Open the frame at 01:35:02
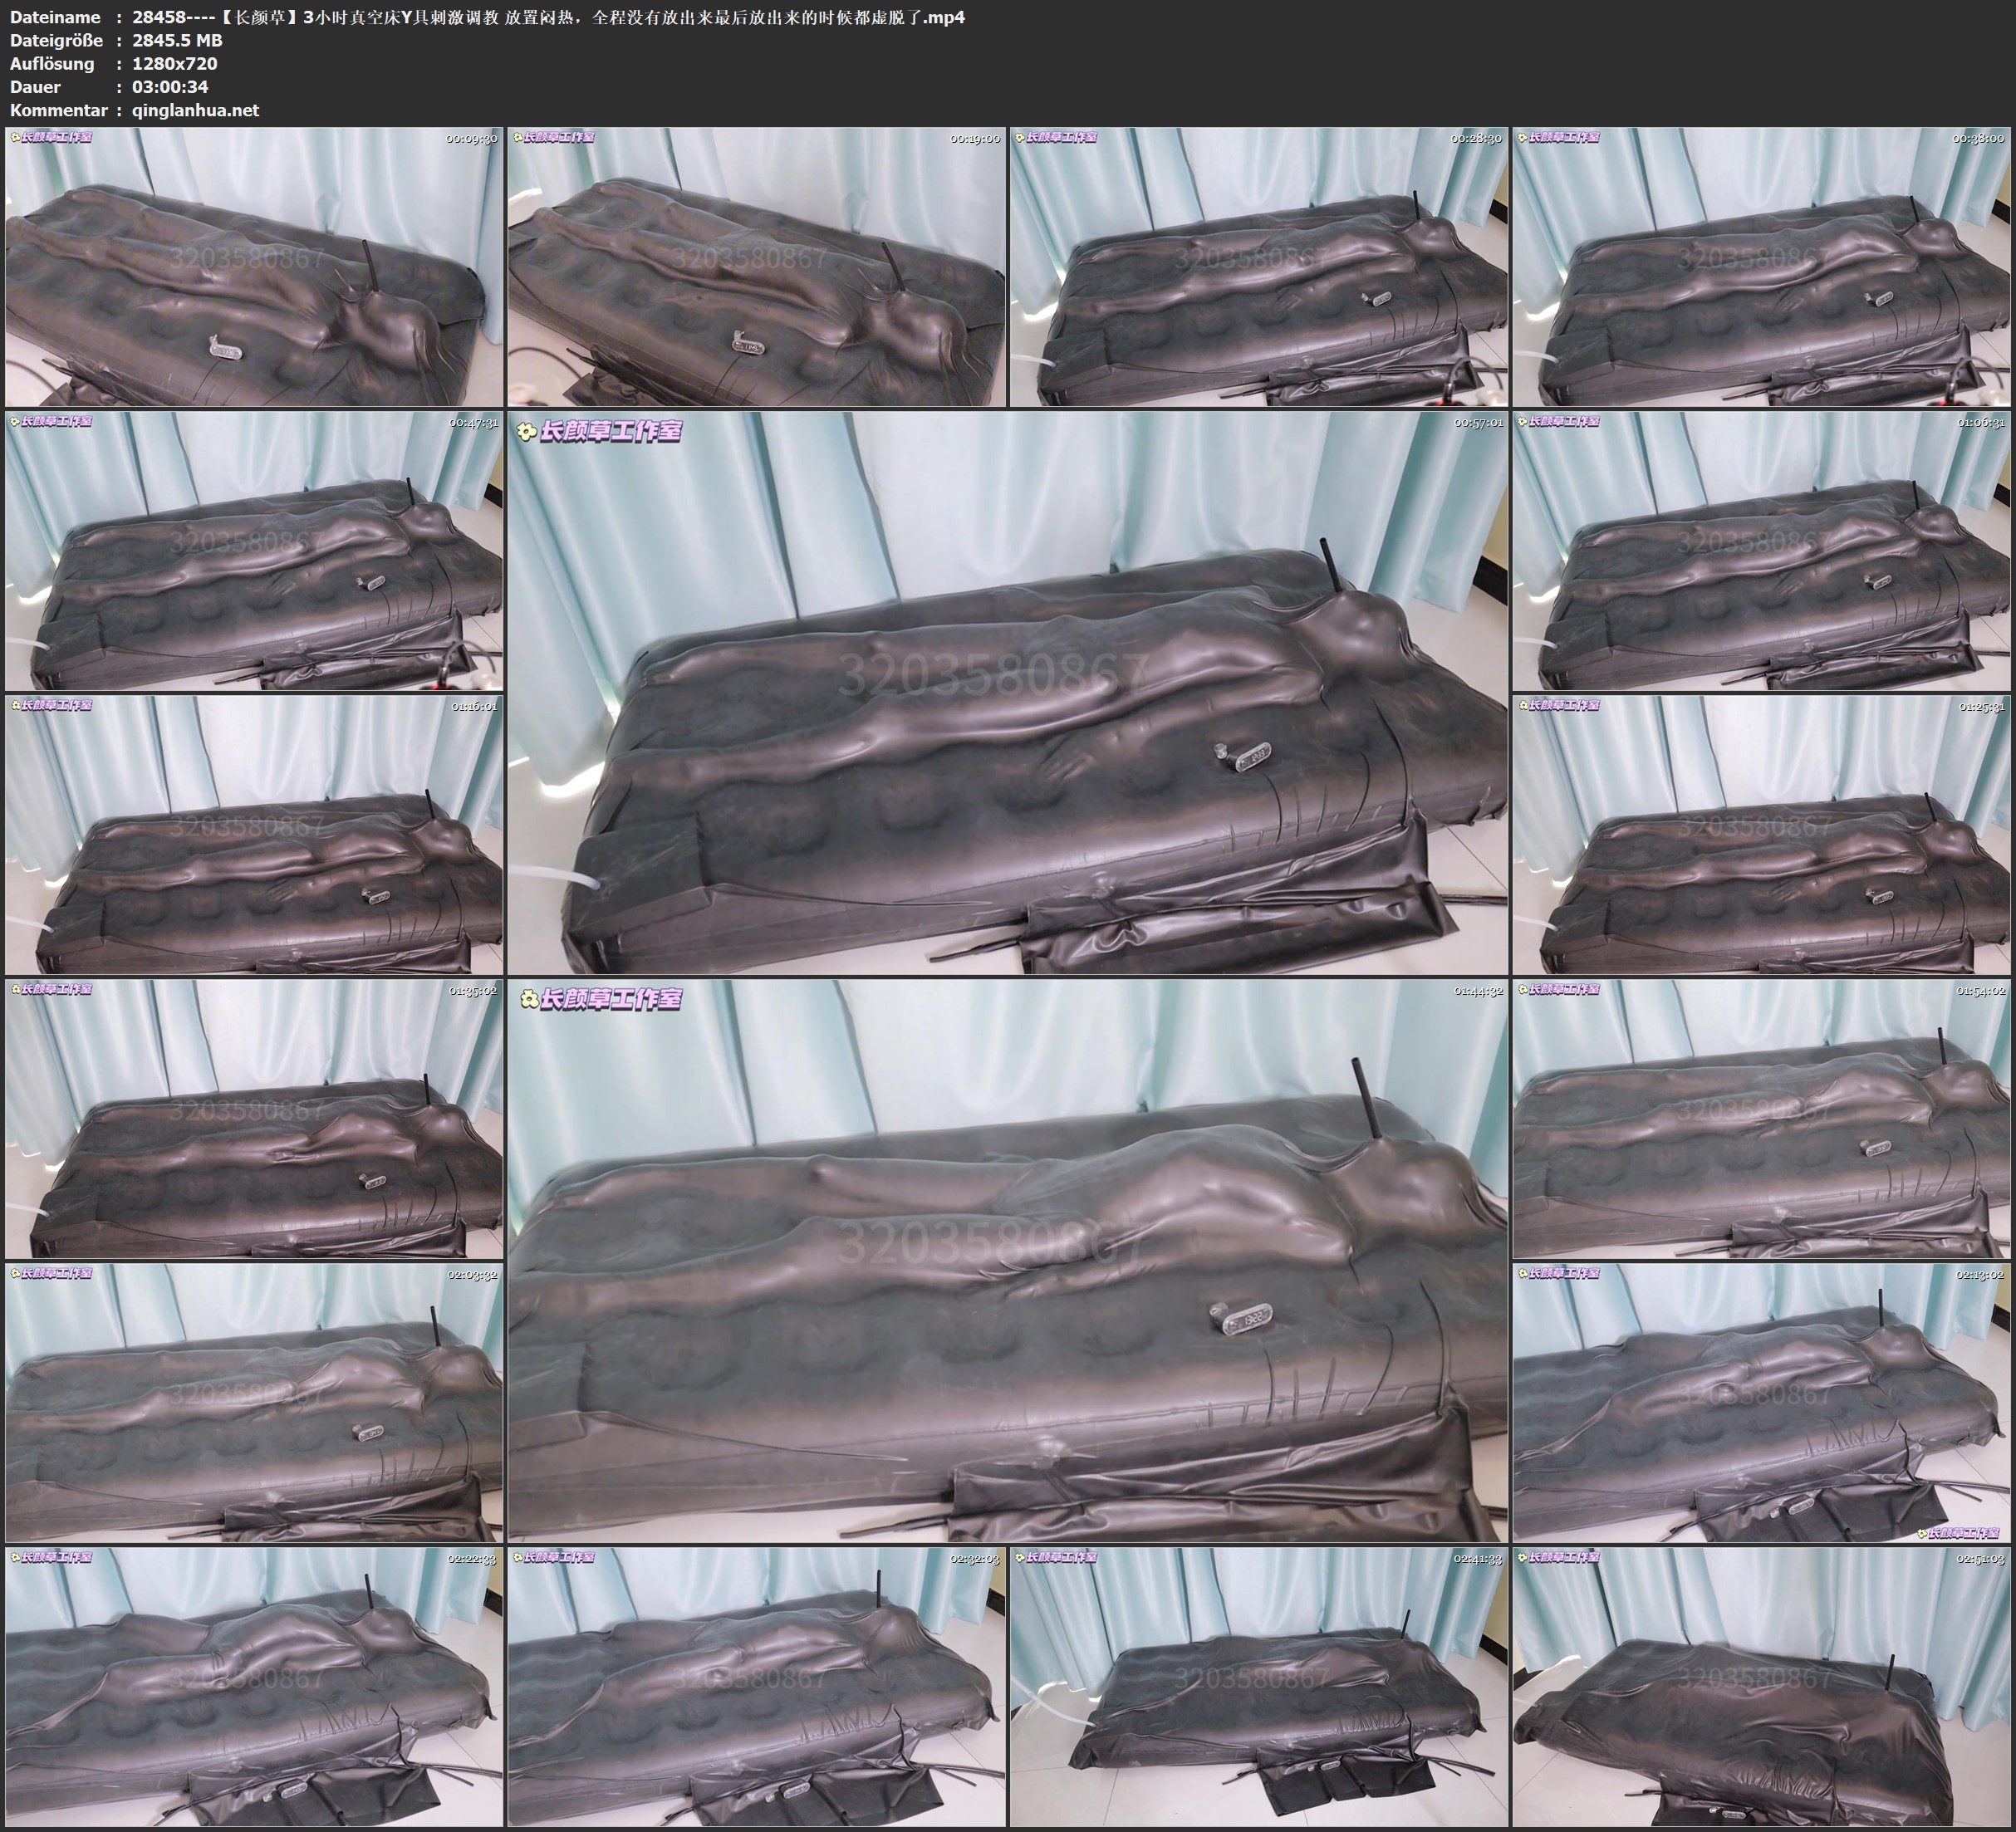Viewport: 2016px width, 1832px height. [254, 1119]
